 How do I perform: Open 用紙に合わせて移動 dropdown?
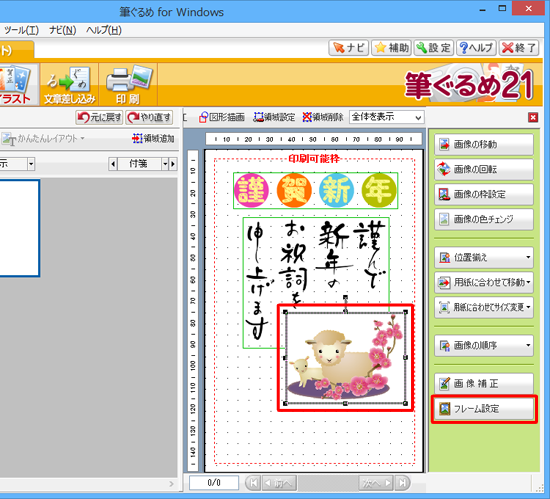(x=484, y=282)
